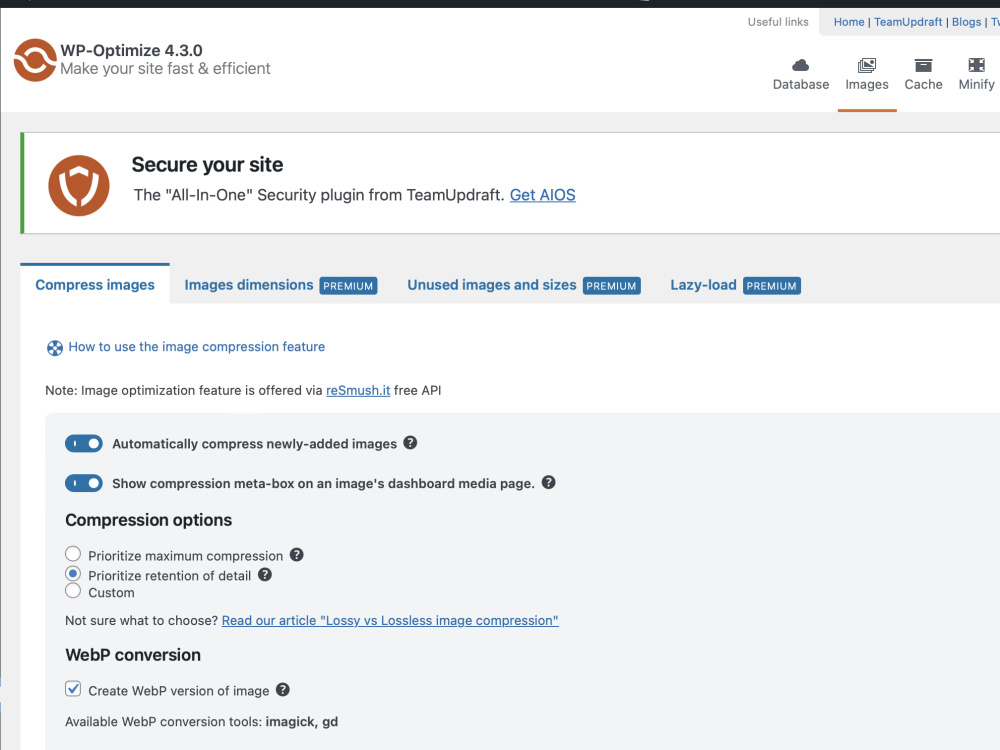Viewport: 1000px width, 750px height.
Task: Click the 'Secure your site' heading
Action: [x=207, y=165]
